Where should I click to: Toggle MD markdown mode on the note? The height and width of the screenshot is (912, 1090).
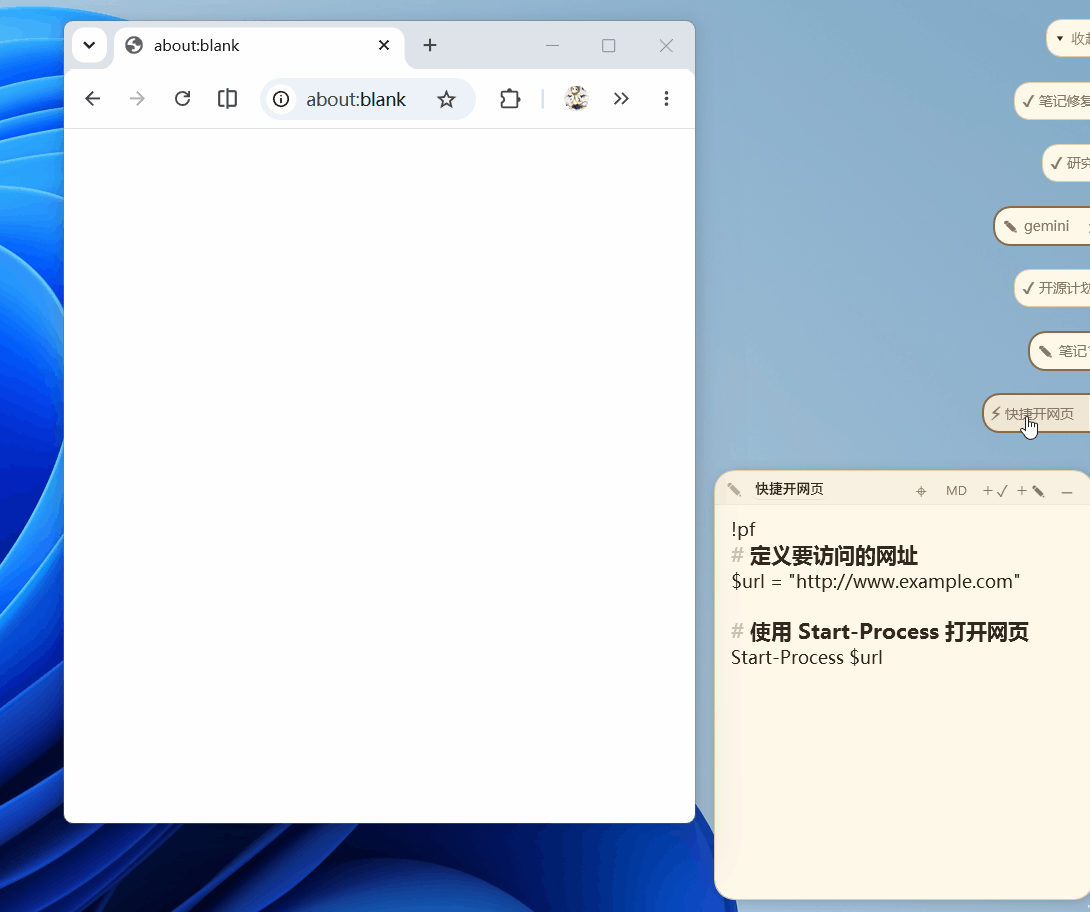(x=956, y=491)
